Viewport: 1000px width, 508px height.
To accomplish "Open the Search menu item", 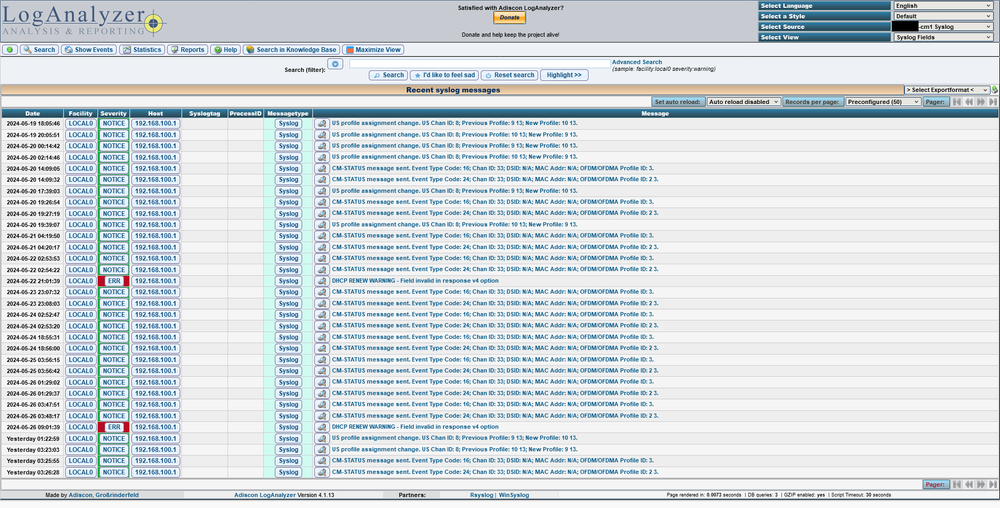I will click(x=40, y=50).
